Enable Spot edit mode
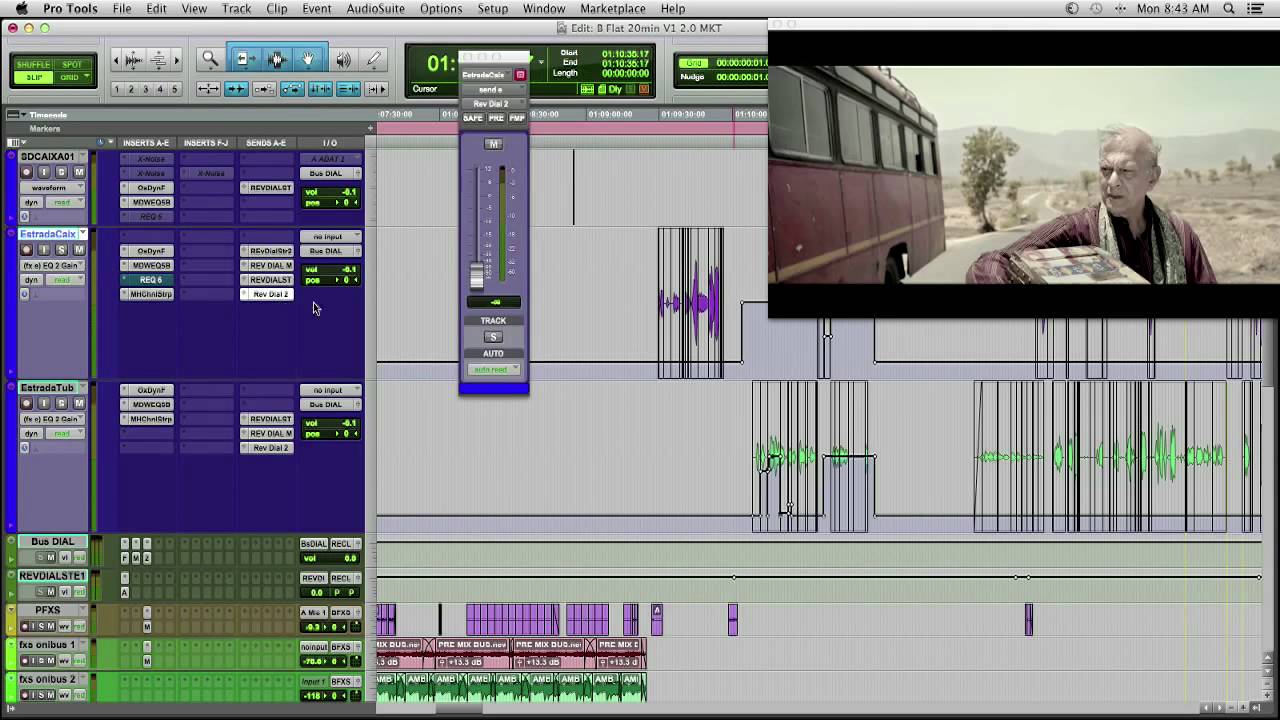1280x720 pixels. 72,65
